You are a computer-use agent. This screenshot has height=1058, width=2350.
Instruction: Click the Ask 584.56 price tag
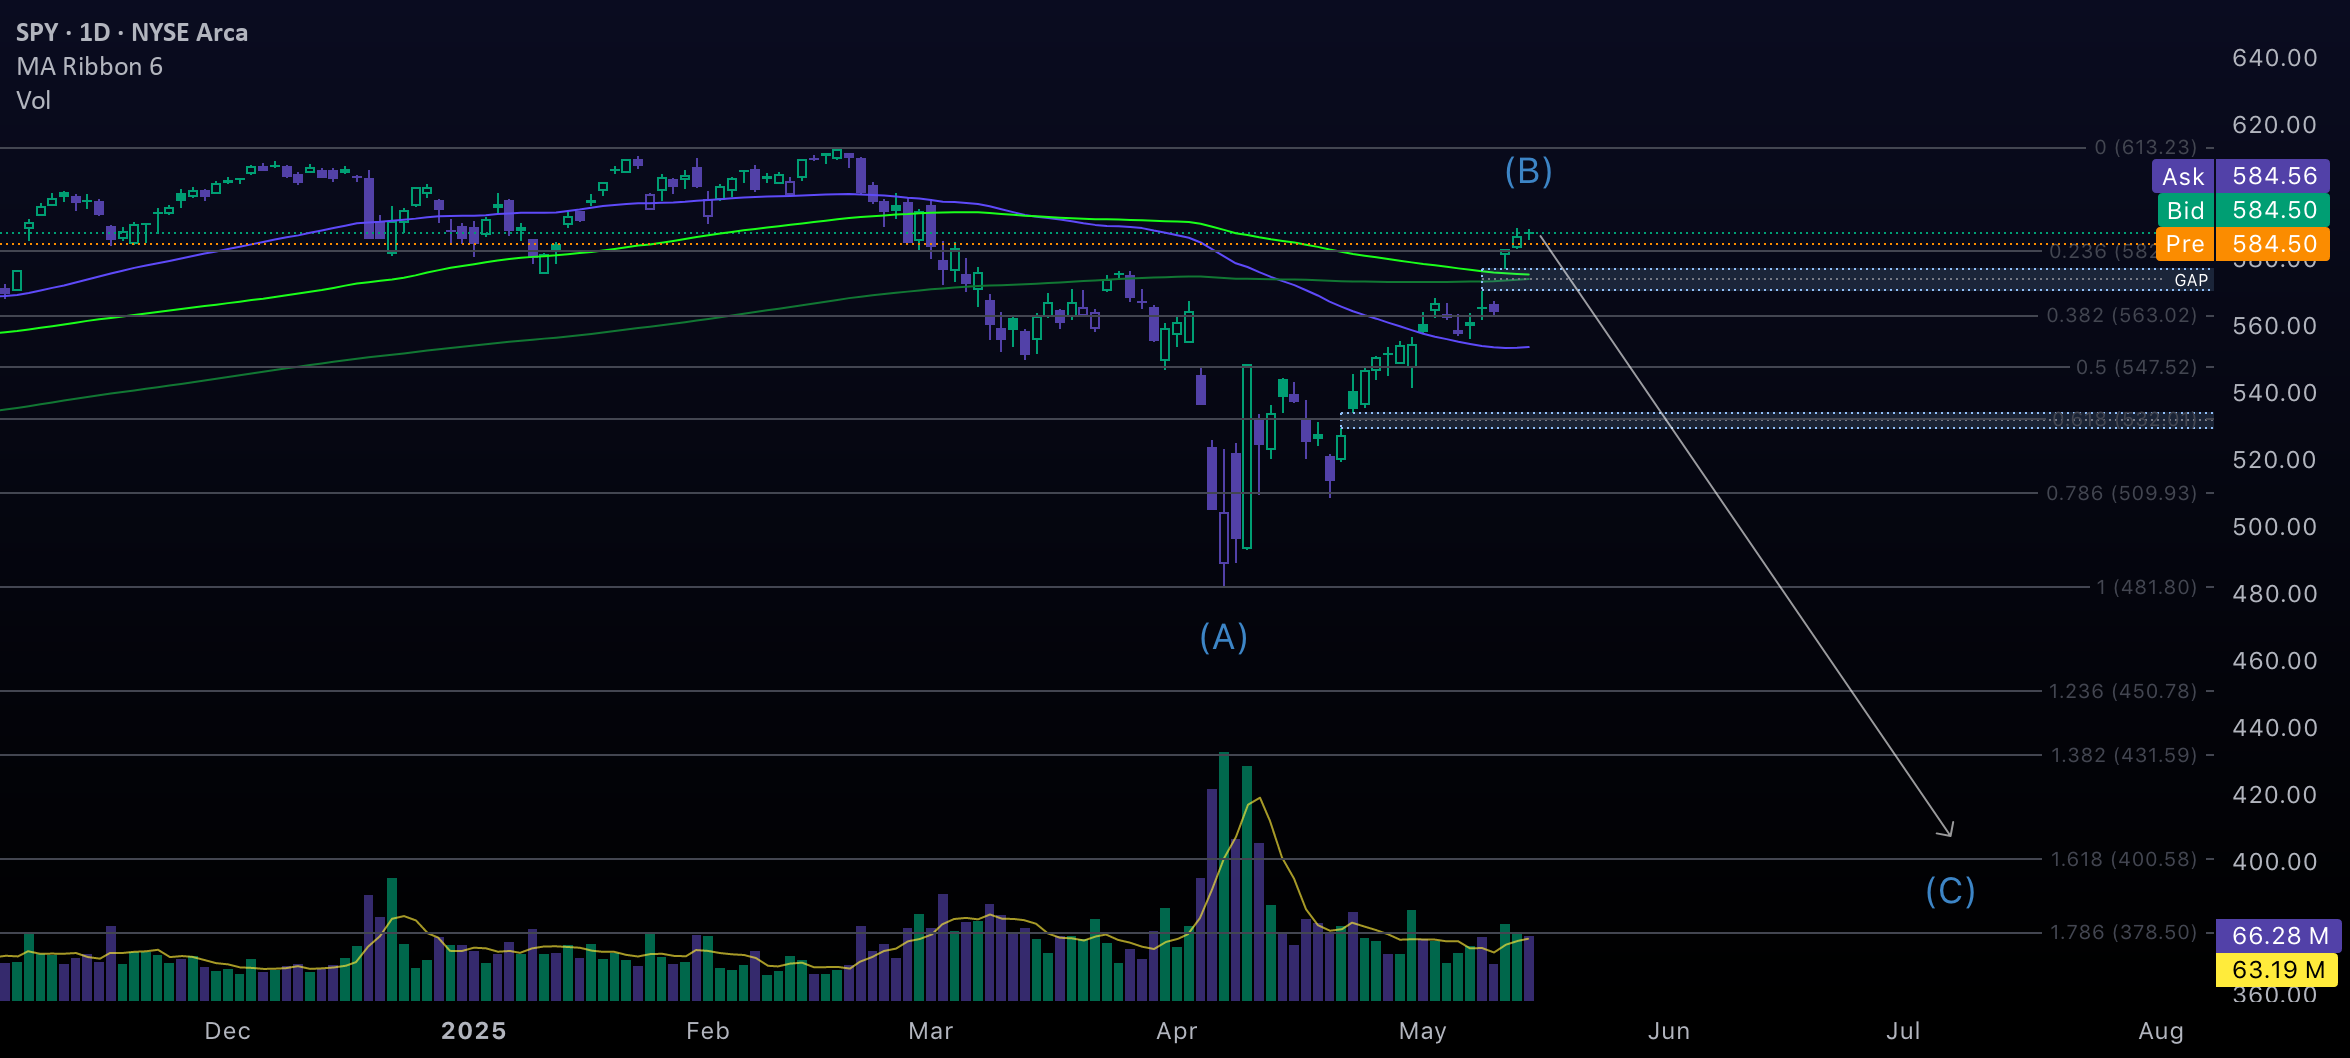coord(2241,177)
